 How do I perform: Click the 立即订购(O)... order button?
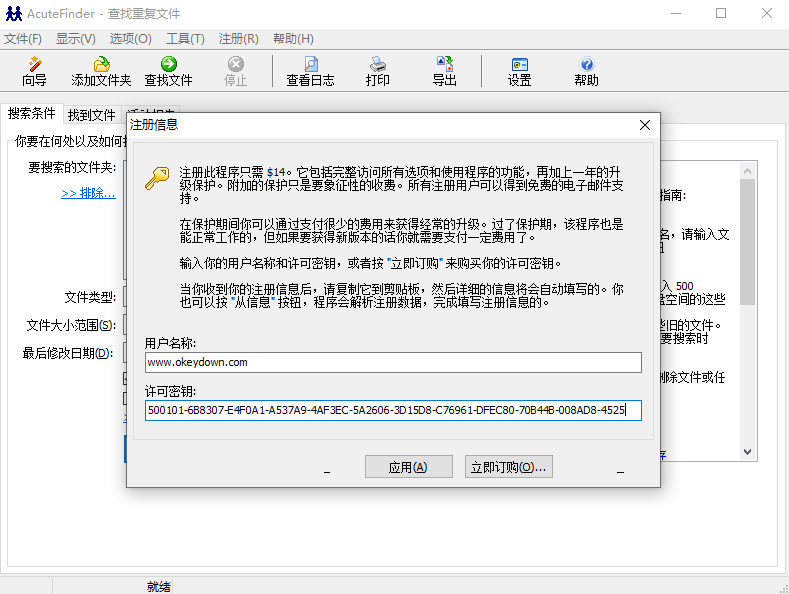509,467
